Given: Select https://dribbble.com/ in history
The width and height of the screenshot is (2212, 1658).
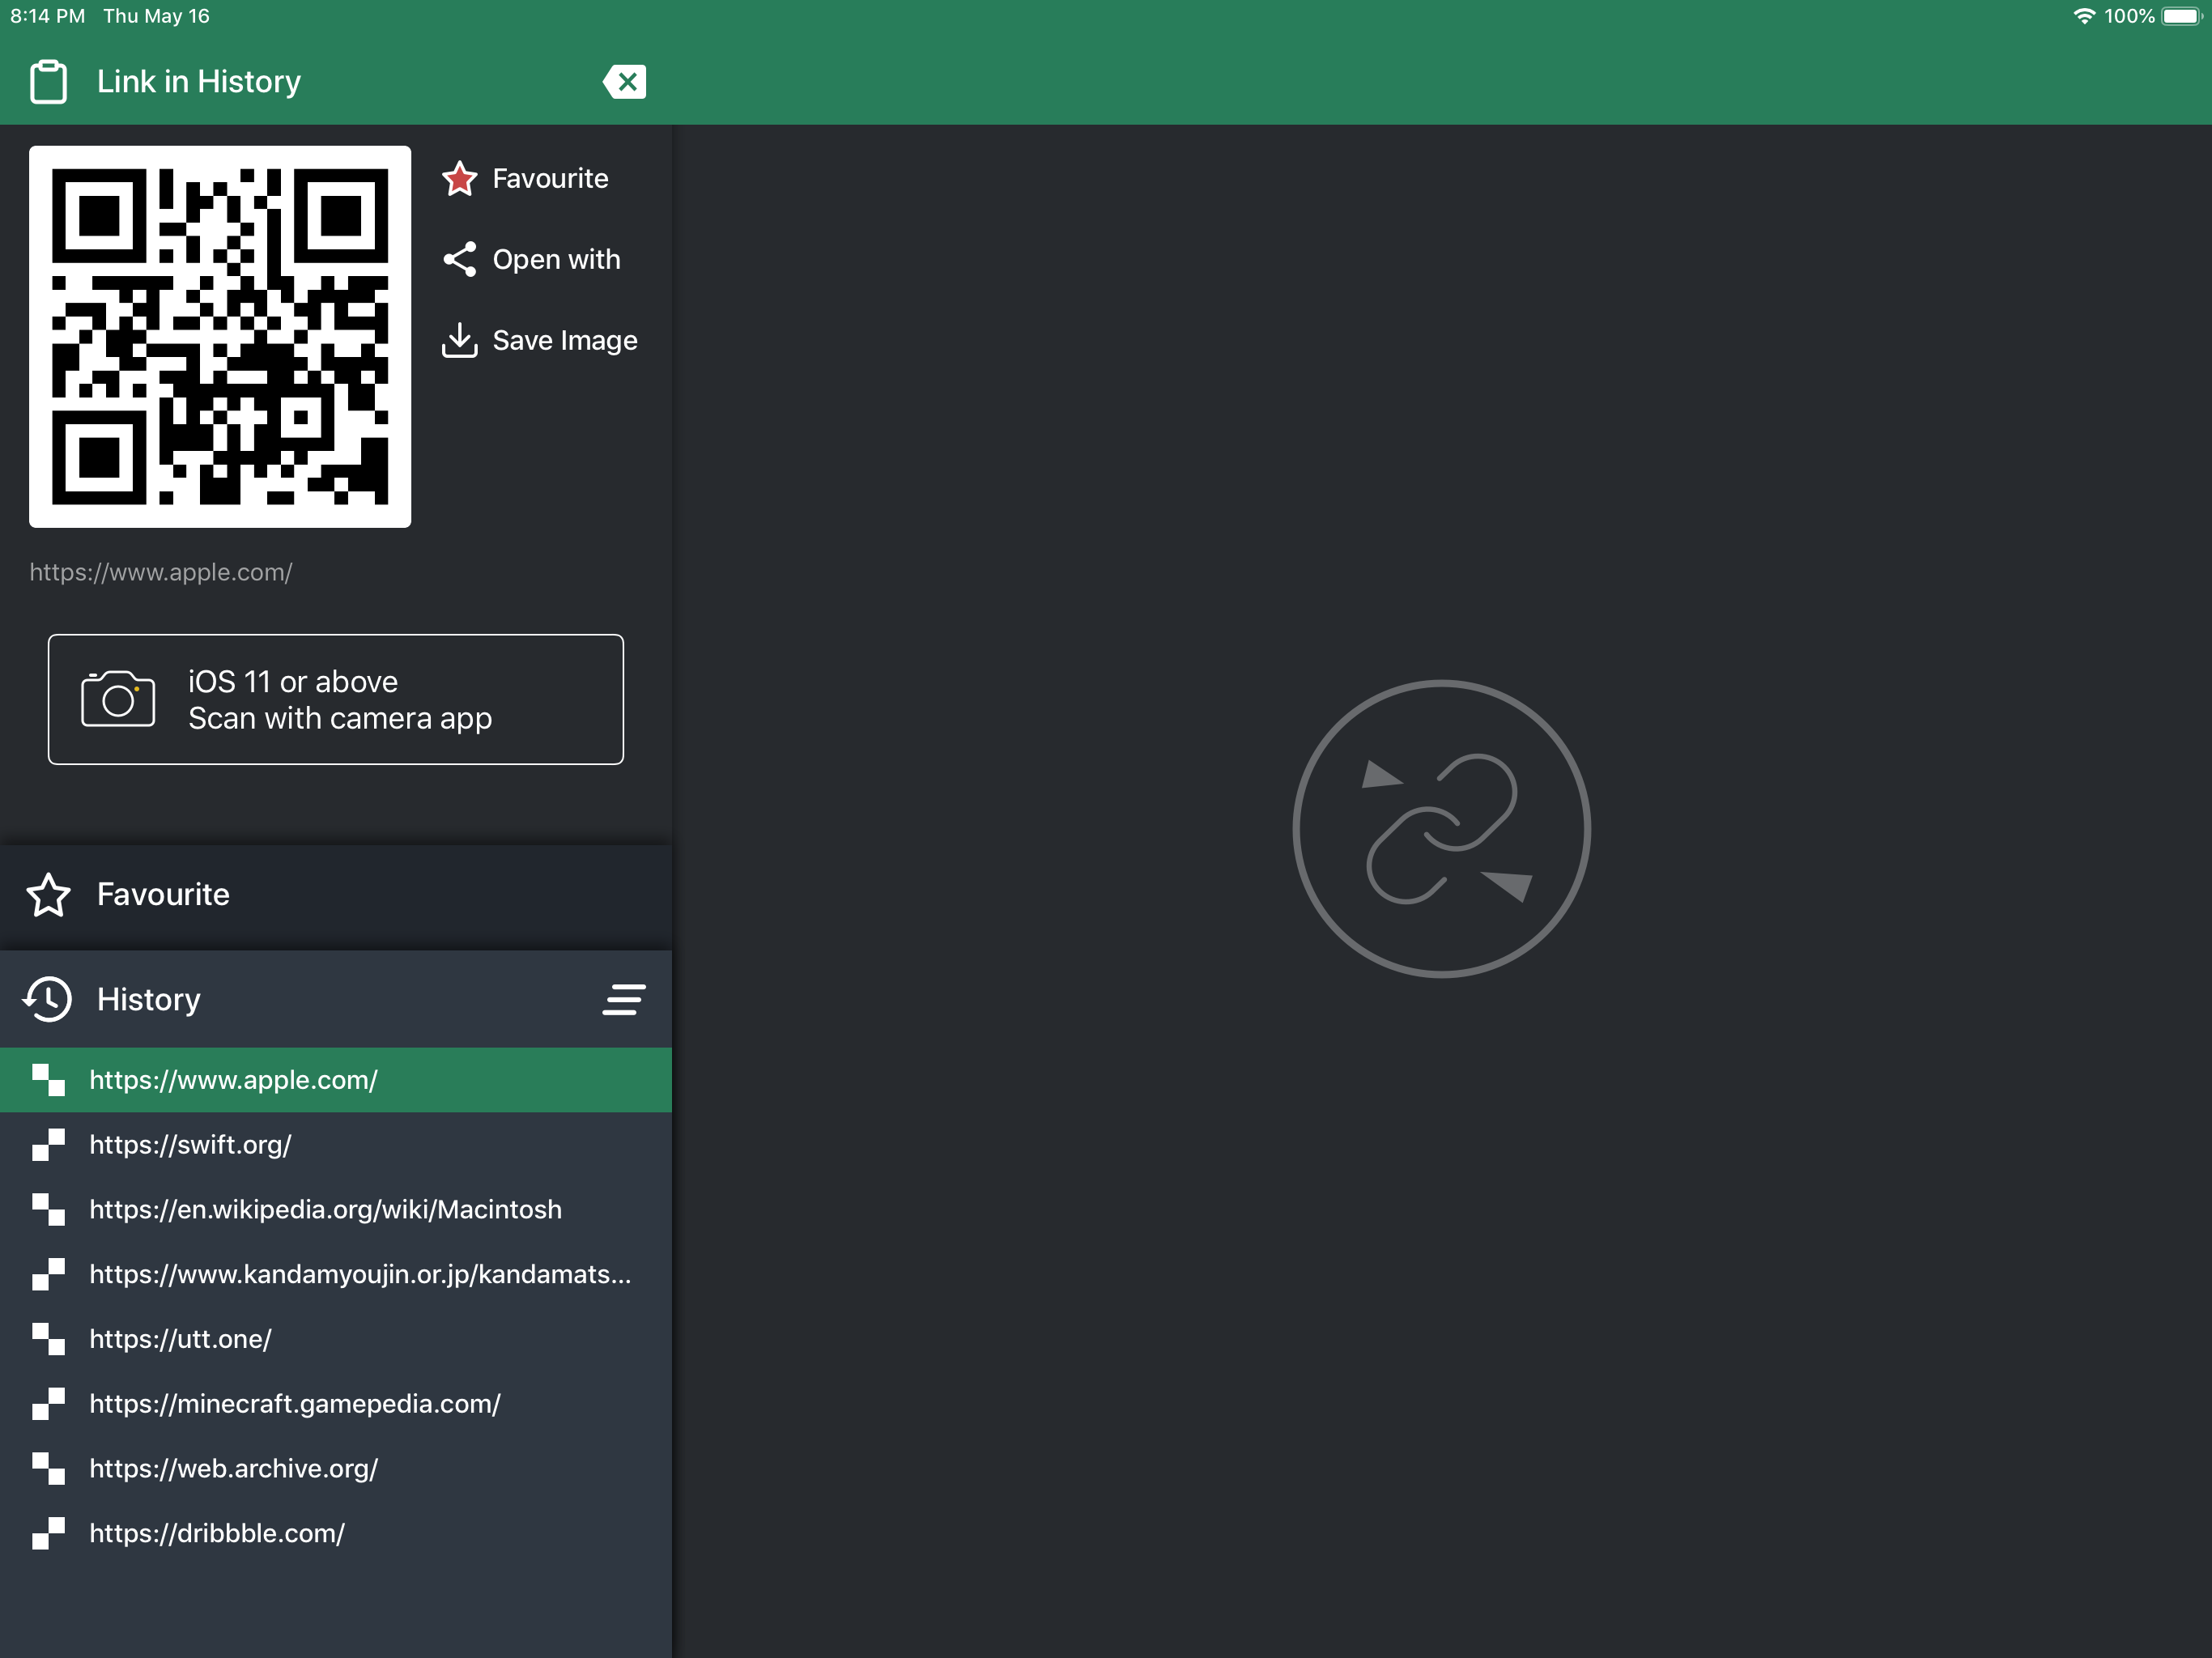Looking at the screenshot, I should click(336, 1533).
